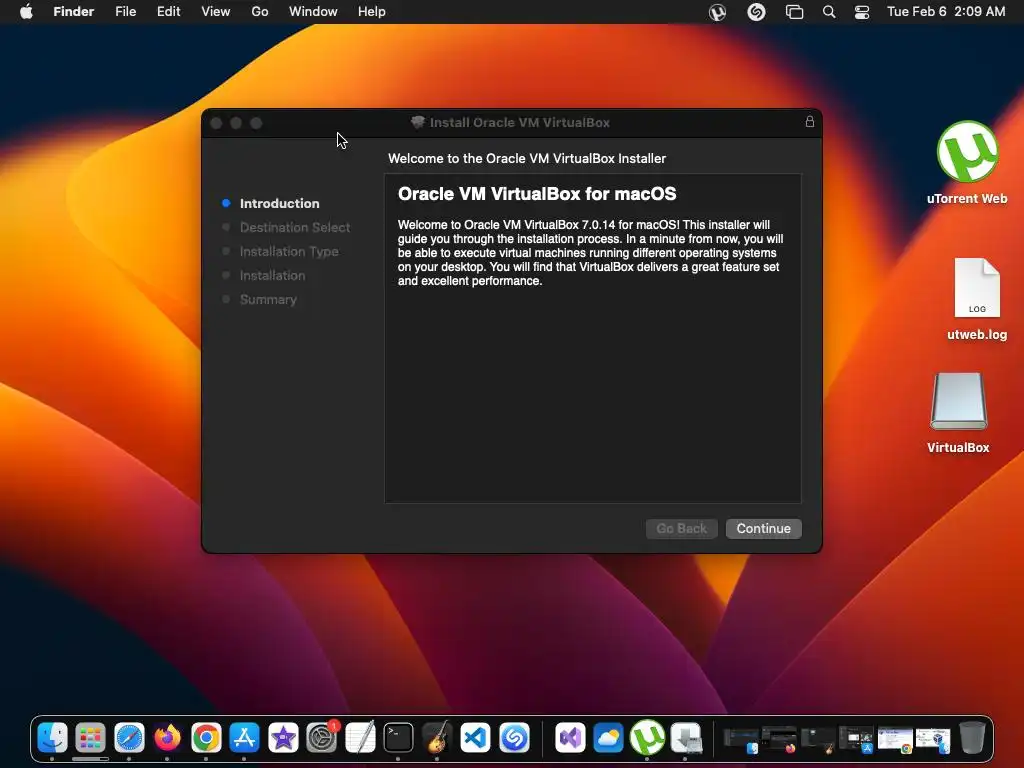Click Continue in the VirtualBox installer

(763, 528)
